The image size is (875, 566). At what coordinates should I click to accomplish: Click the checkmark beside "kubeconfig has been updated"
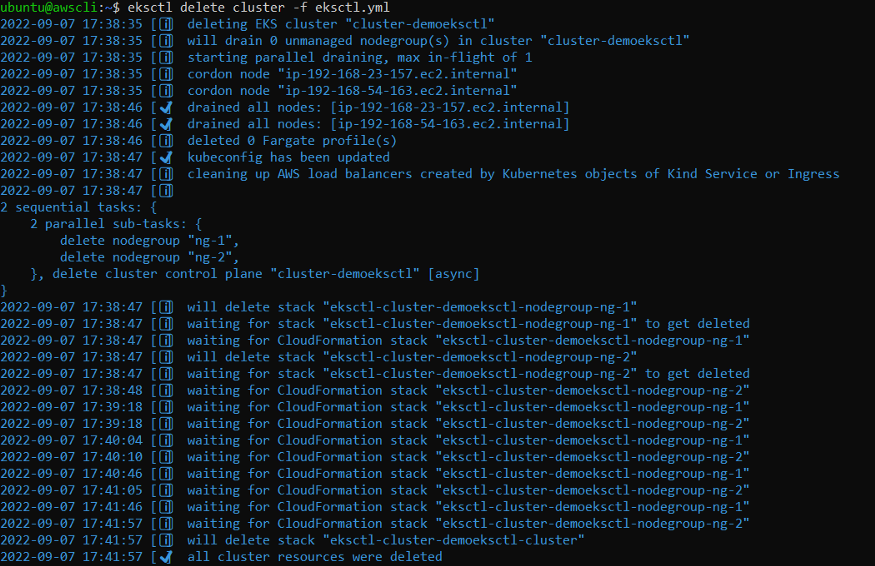coord(165,157)
